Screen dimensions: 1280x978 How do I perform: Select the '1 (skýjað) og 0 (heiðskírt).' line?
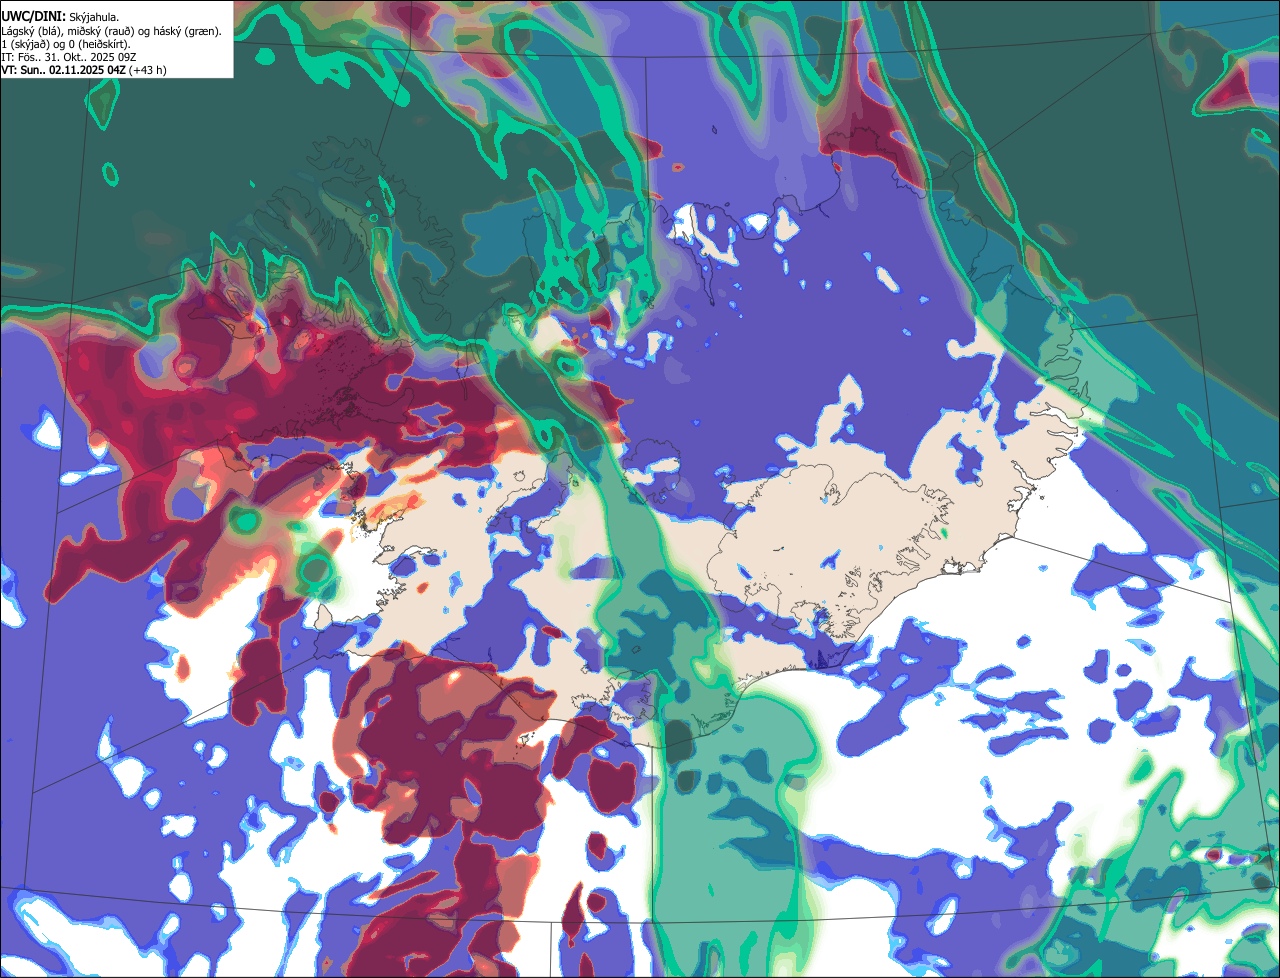(65, 44)
